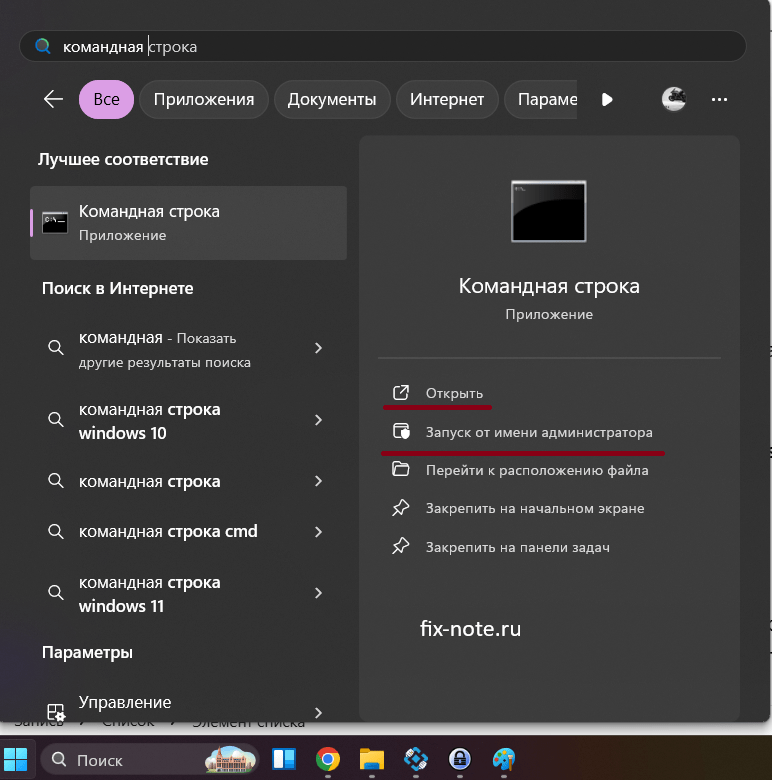
Task: Click the shield icon for run as administrator
Action: click(401, 431)
